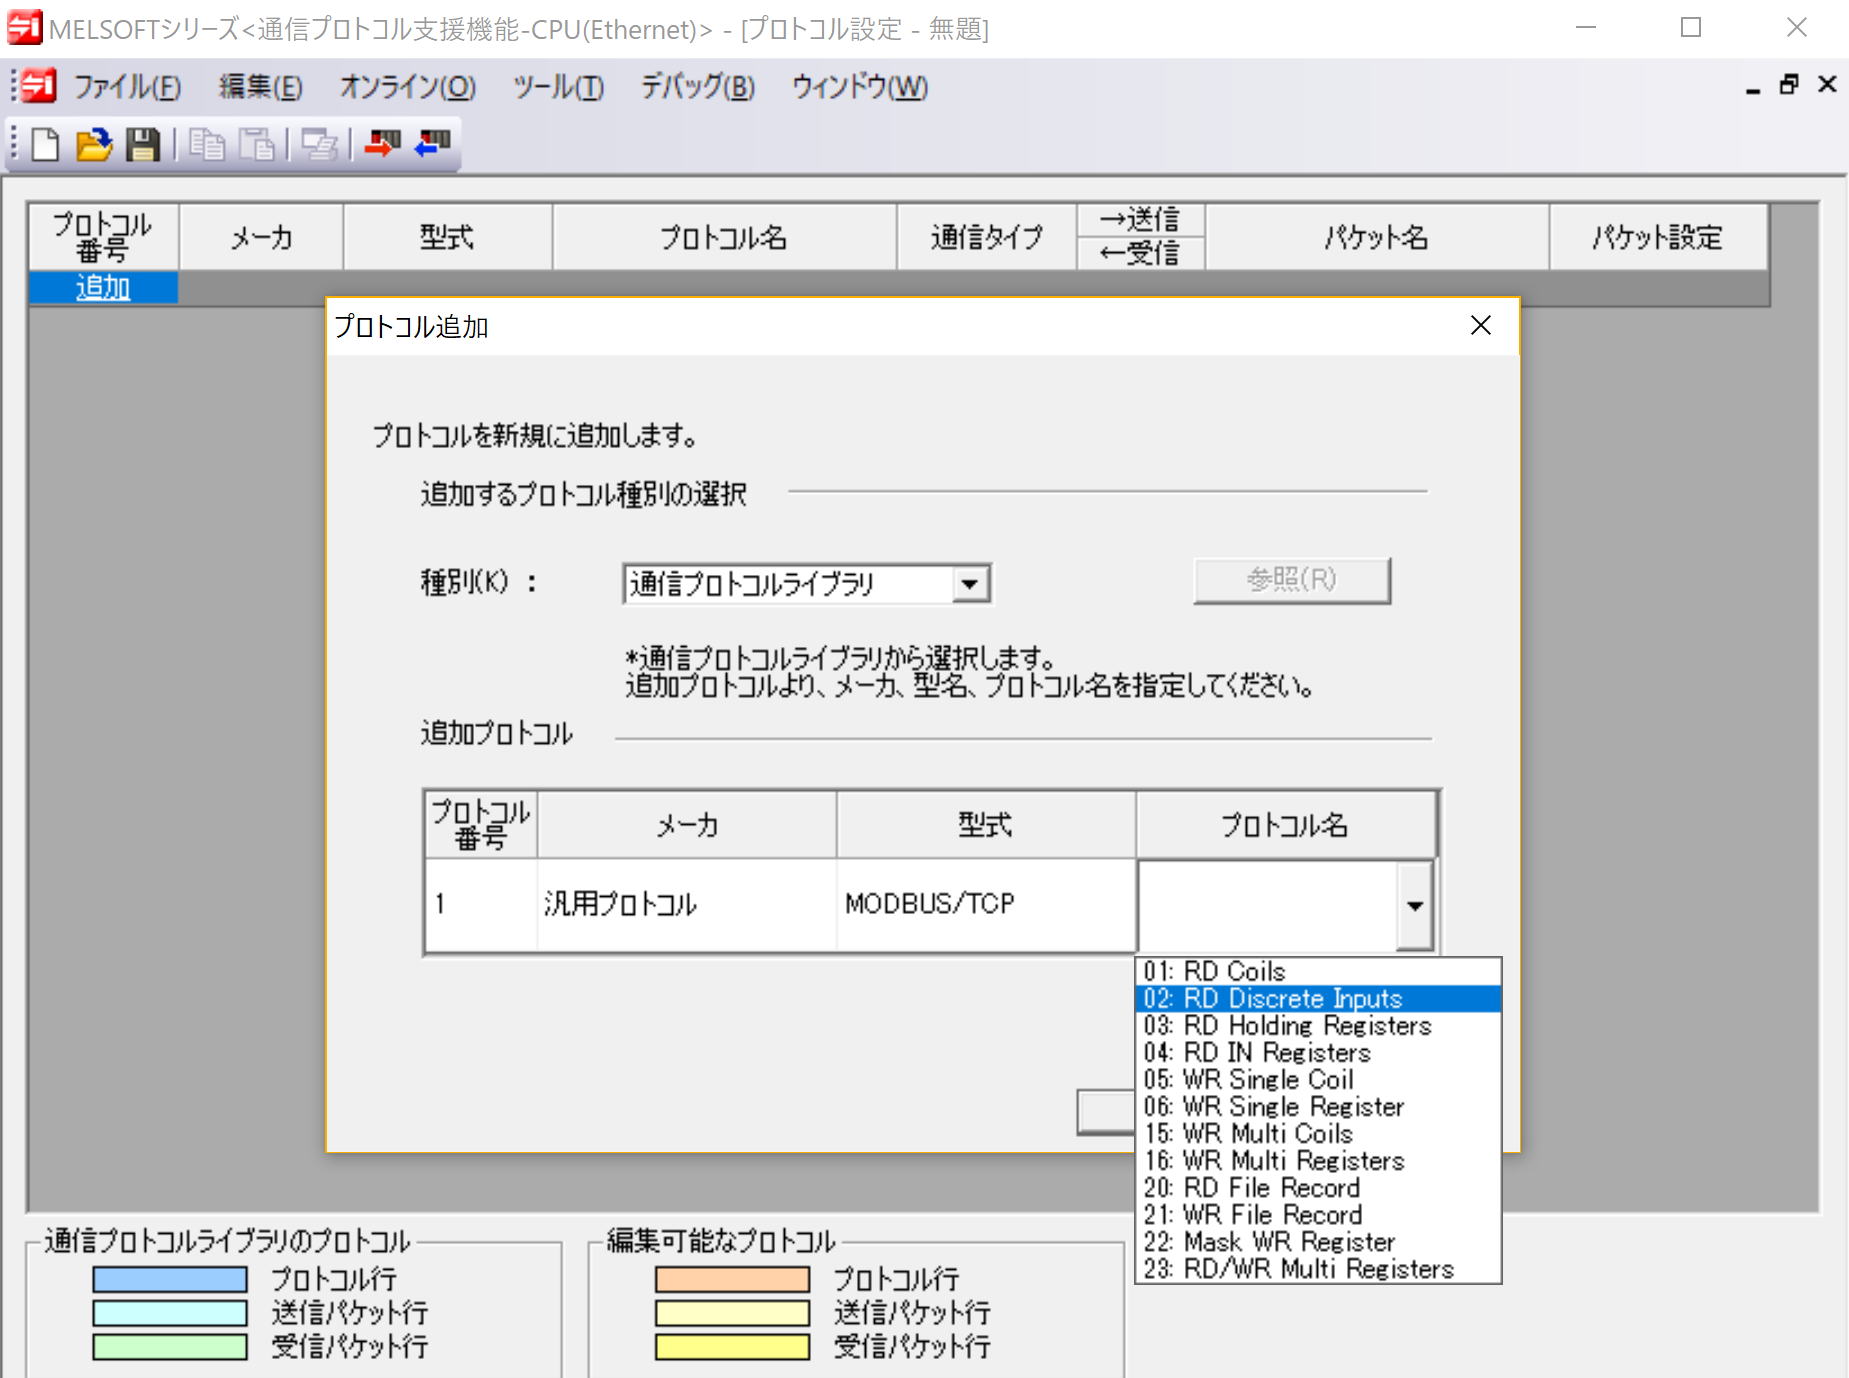Click the pale yellow editable 送信パケット行 swatch
1849x1378 pixels.
click(732, 1313)
